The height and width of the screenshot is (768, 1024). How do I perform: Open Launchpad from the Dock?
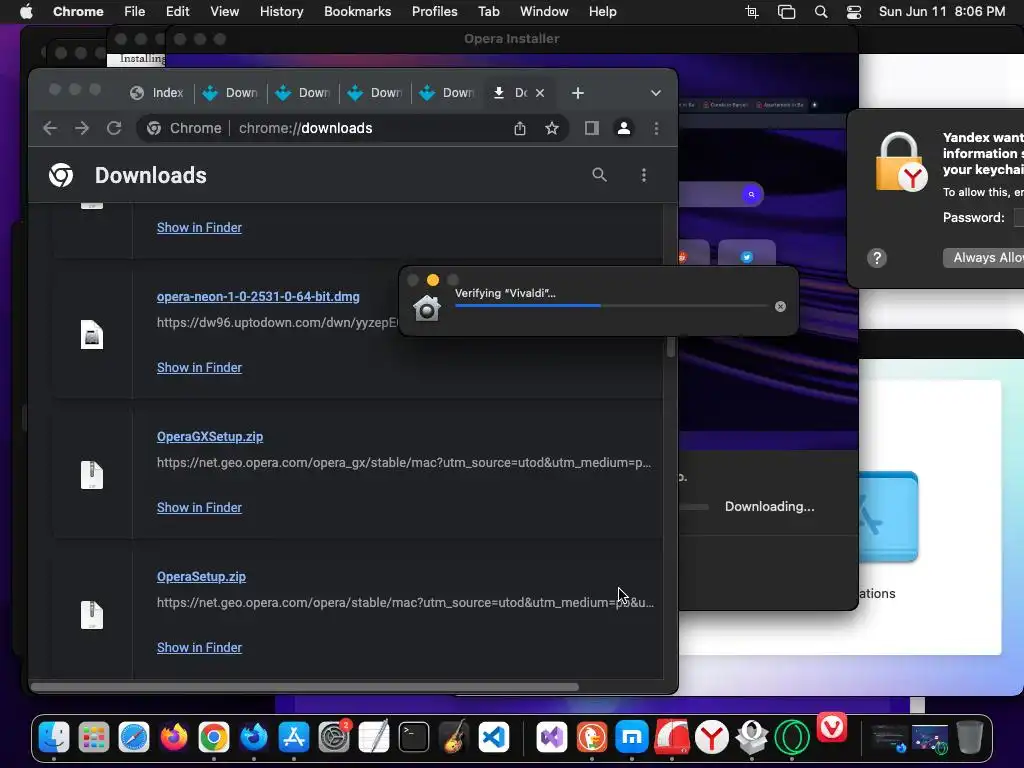pos(94,737)
